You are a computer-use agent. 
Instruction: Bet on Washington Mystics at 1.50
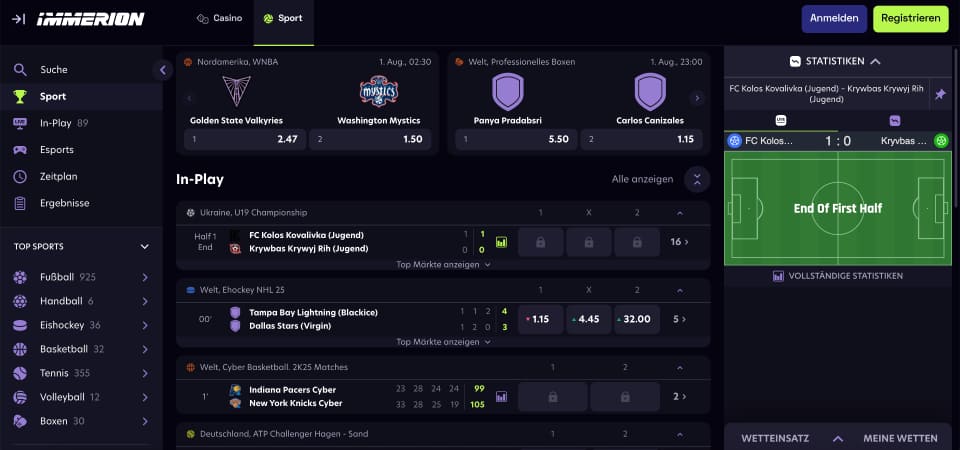tap(370, 139)
